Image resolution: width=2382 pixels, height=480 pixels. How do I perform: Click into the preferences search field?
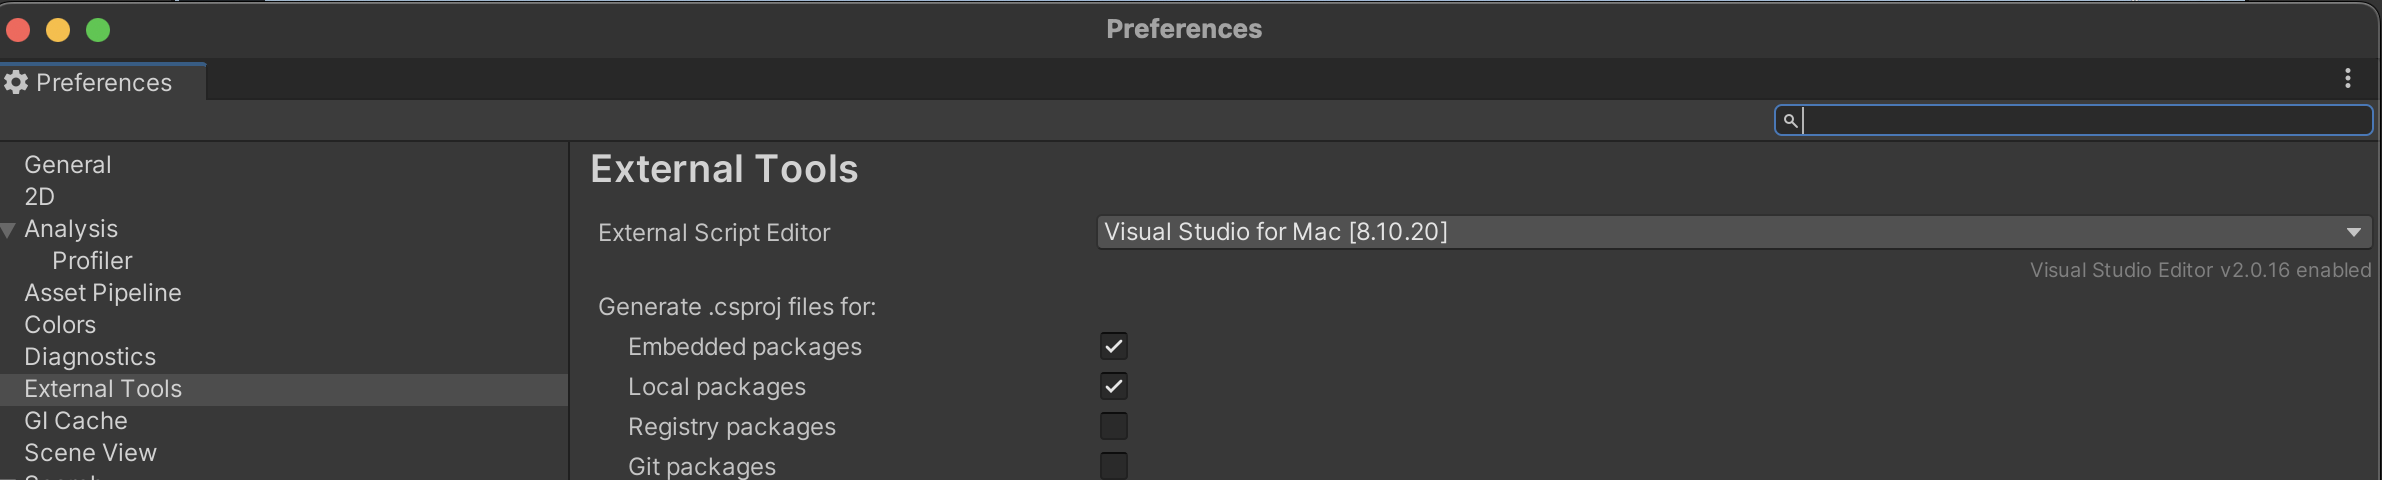point(2080,121)
